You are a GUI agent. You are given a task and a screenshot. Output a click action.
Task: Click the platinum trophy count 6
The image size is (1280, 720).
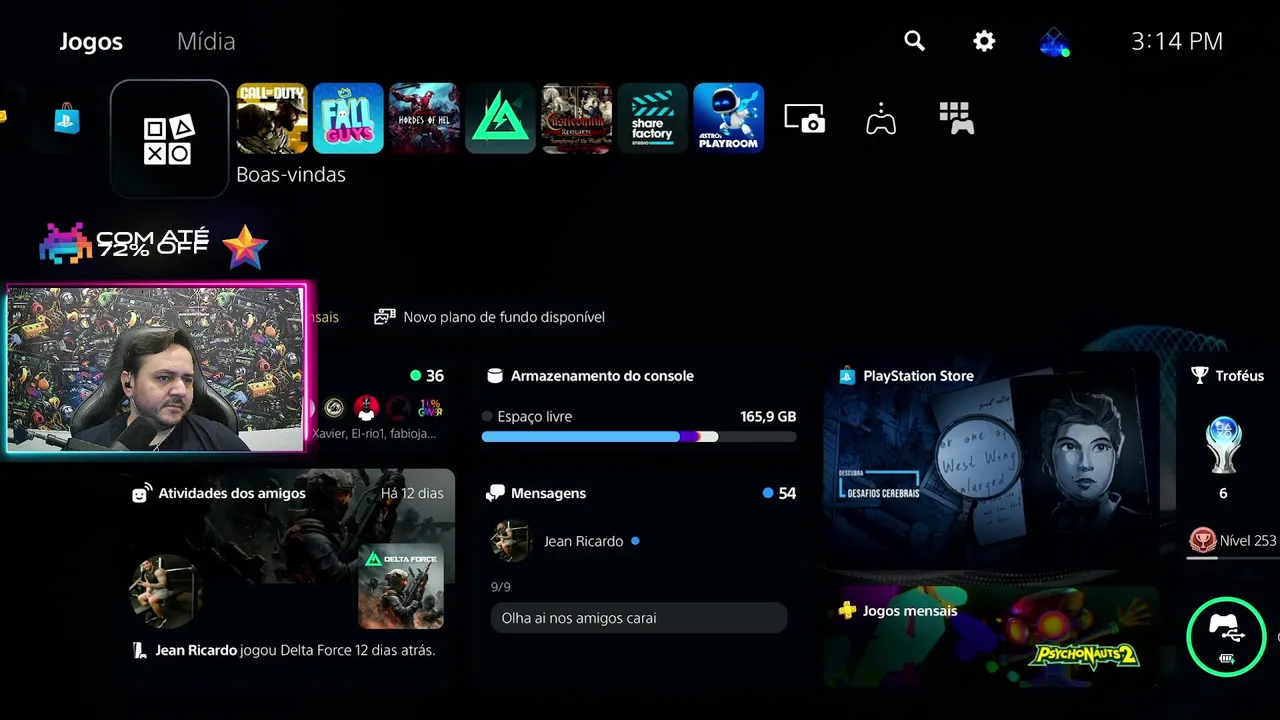click(x=1223, y=493)
